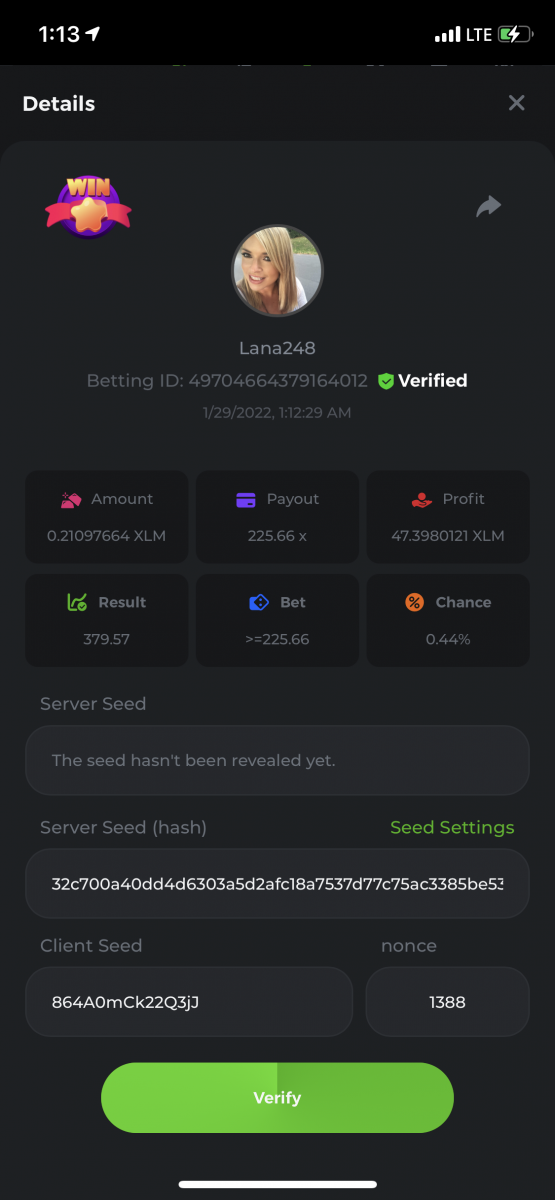Viewport: 555px width, 1200px height.
Task: Click the Verify button
Action: click(x=277, y=1098)
